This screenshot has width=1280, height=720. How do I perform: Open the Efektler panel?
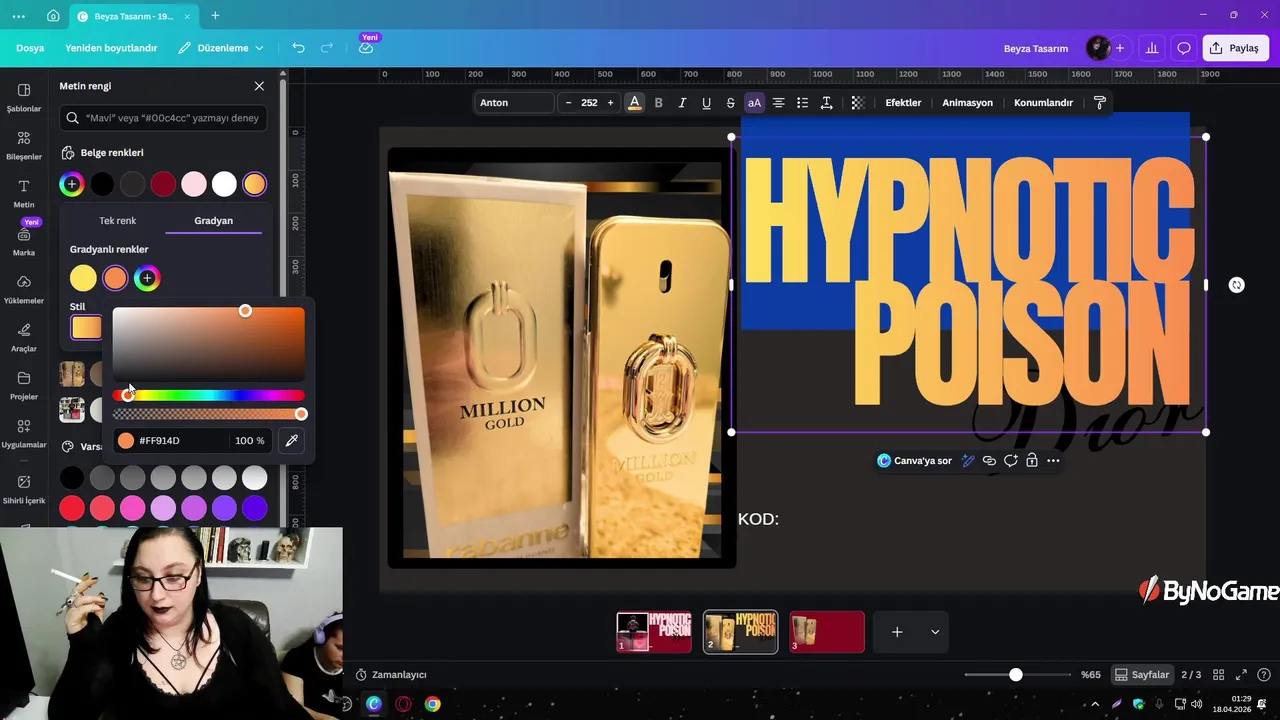pos(903,103)
